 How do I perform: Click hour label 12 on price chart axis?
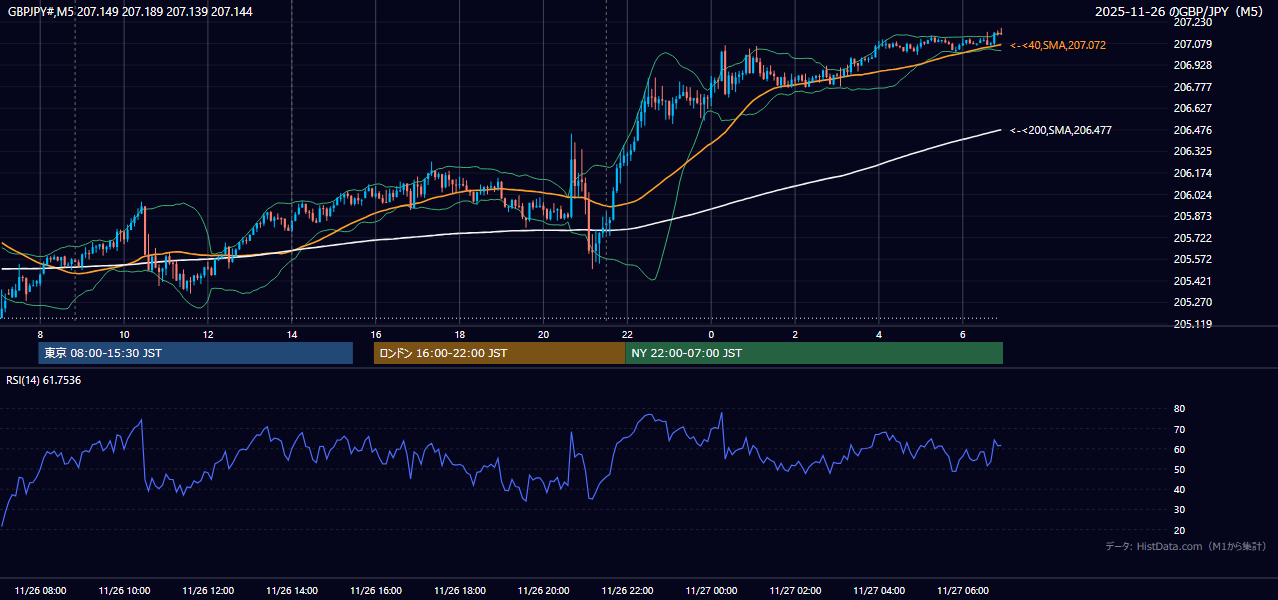point(208,334)
